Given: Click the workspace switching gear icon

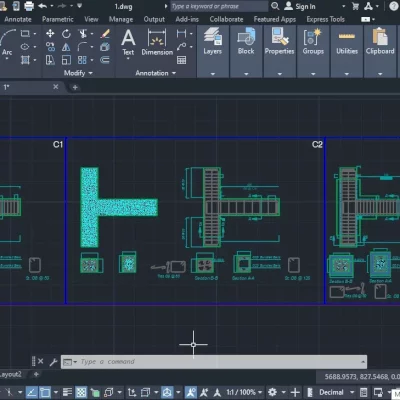Looking at the screenshot, I should [x=272, y=392].
